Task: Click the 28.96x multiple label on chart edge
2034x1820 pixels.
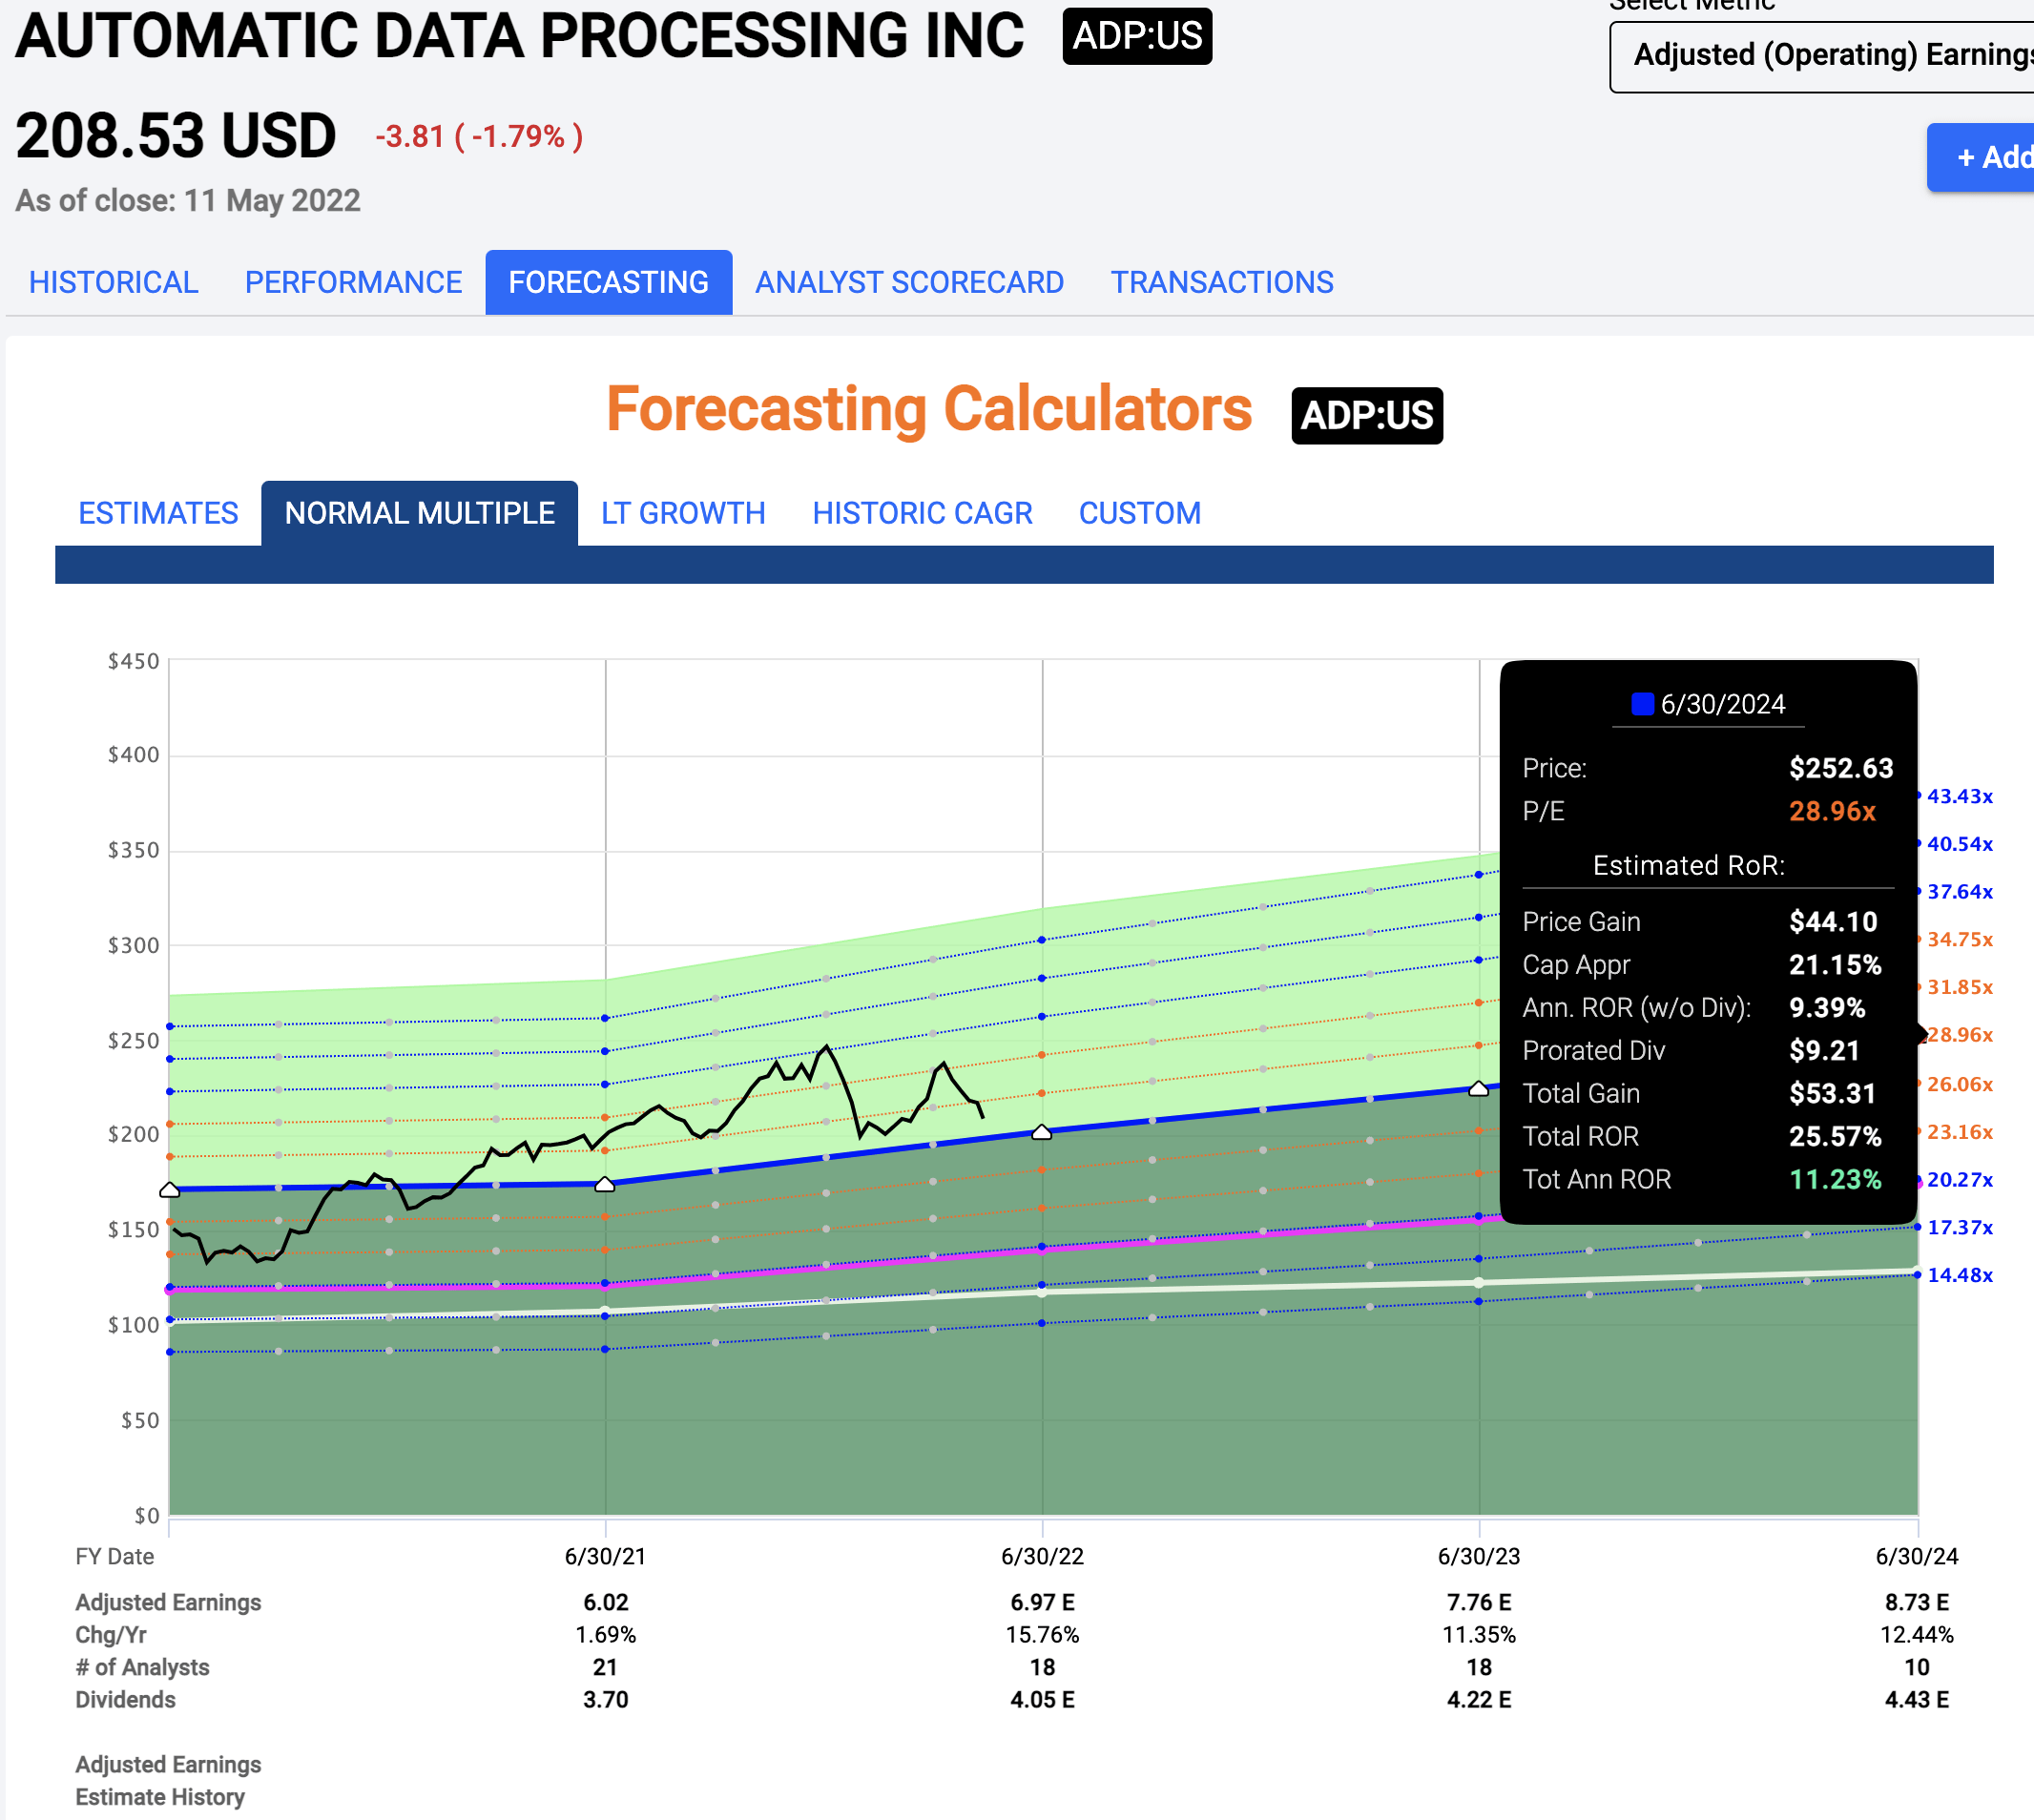Action: pyautogui.click(x=1960, y=1035)
